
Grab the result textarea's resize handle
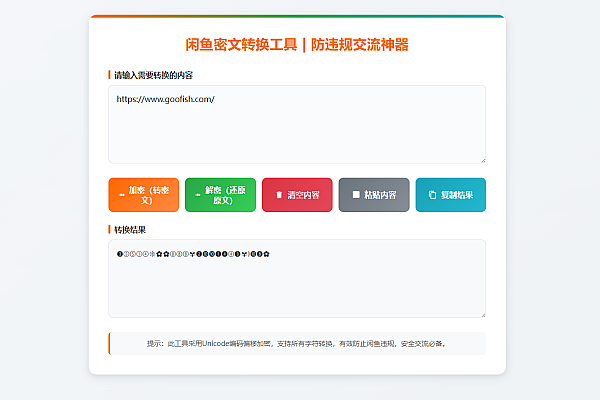click(x=483, y=315)
